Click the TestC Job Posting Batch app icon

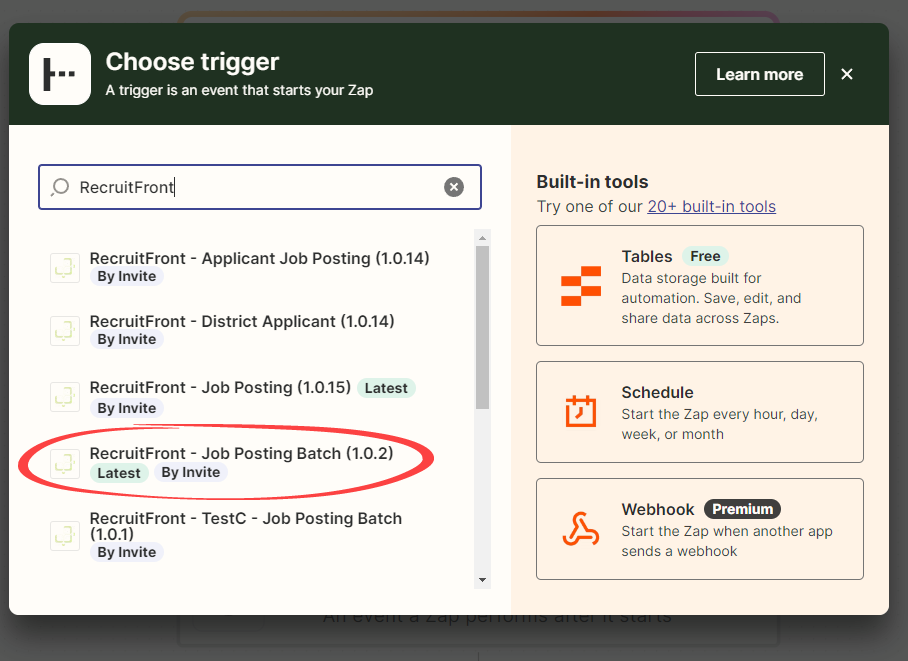65,535
